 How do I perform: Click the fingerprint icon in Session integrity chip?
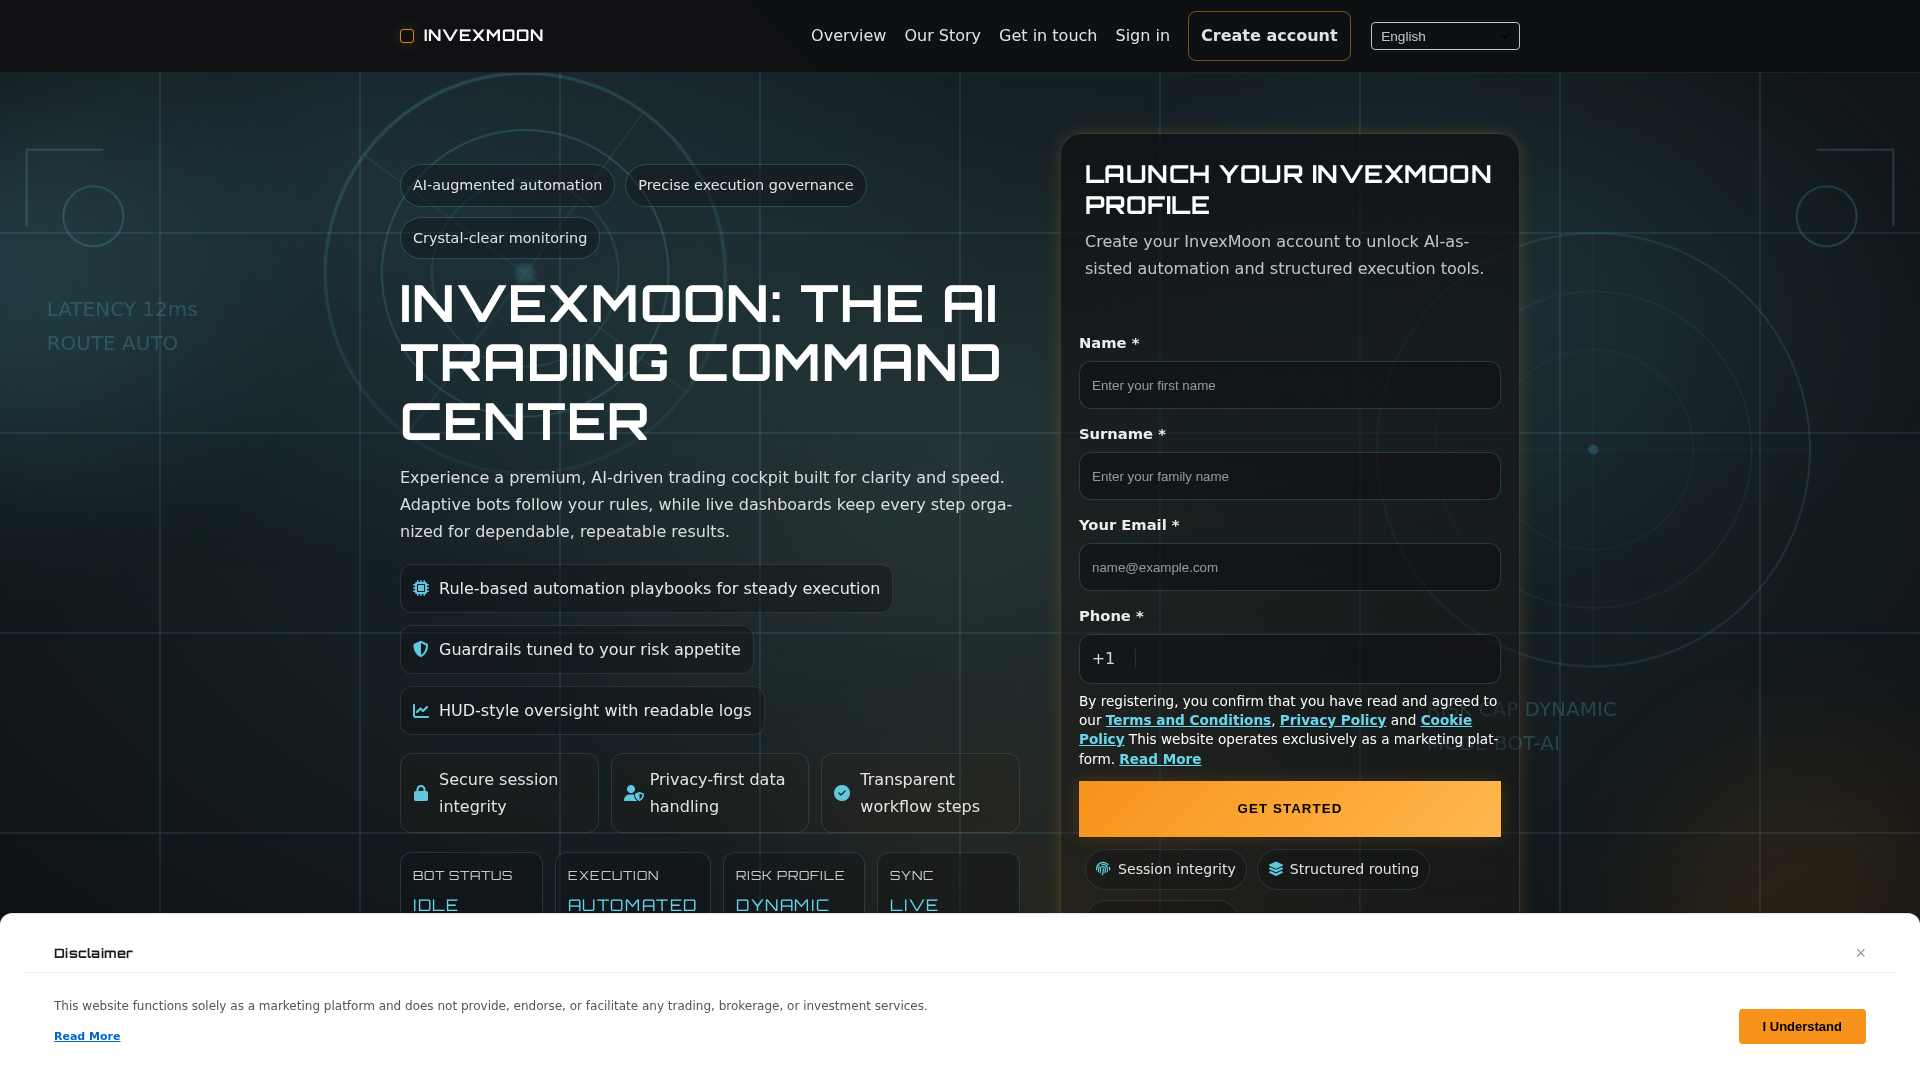point(1103,869)
